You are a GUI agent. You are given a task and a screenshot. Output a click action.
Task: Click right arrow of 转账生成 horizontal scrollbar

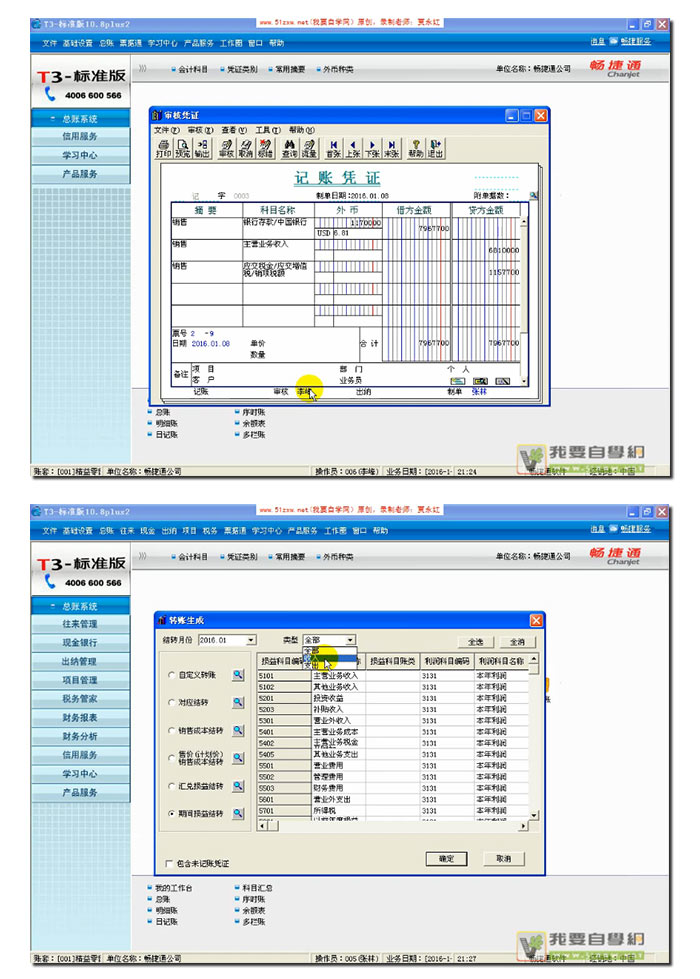pyautogui.click(x=523, y=826)
